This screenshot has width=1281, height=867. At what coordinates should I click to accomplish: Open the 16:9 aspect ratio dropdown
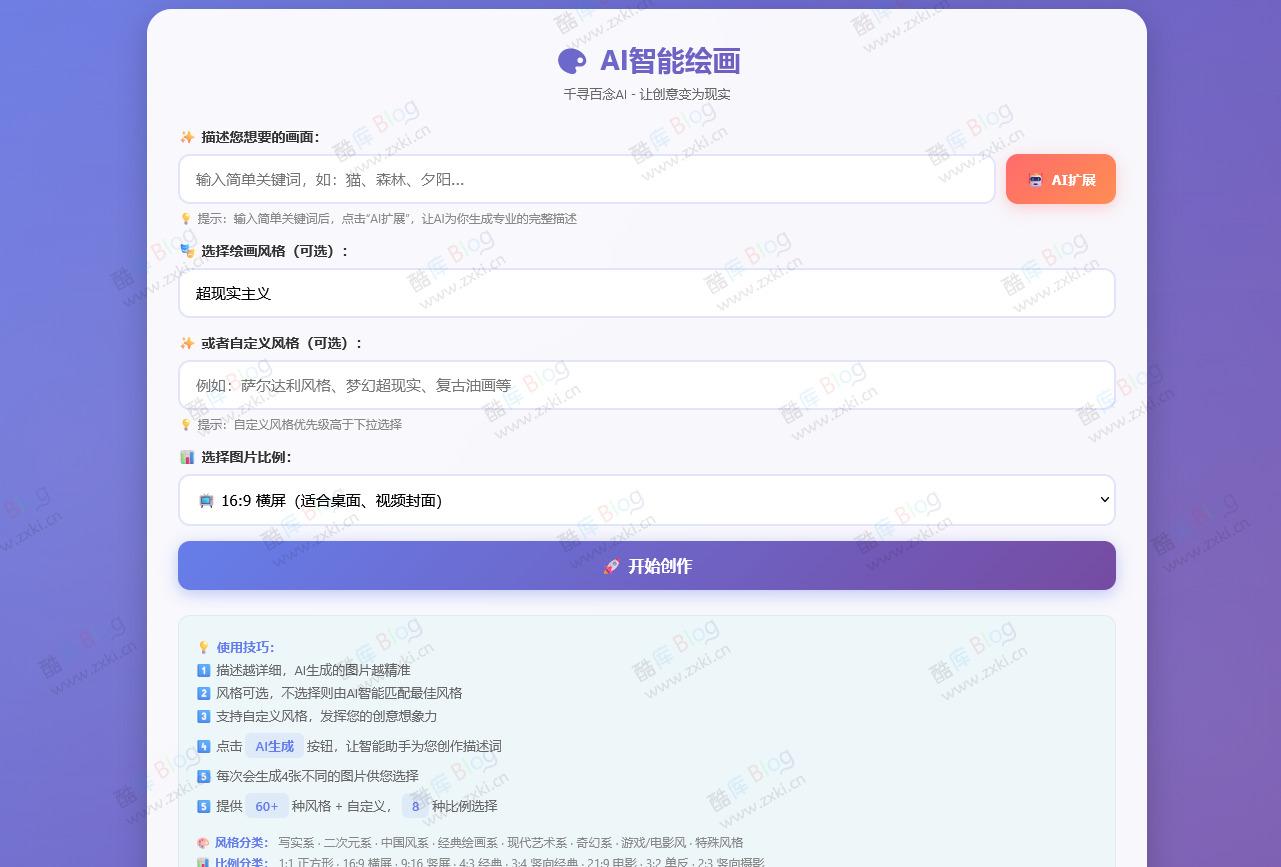coord(646,500)
